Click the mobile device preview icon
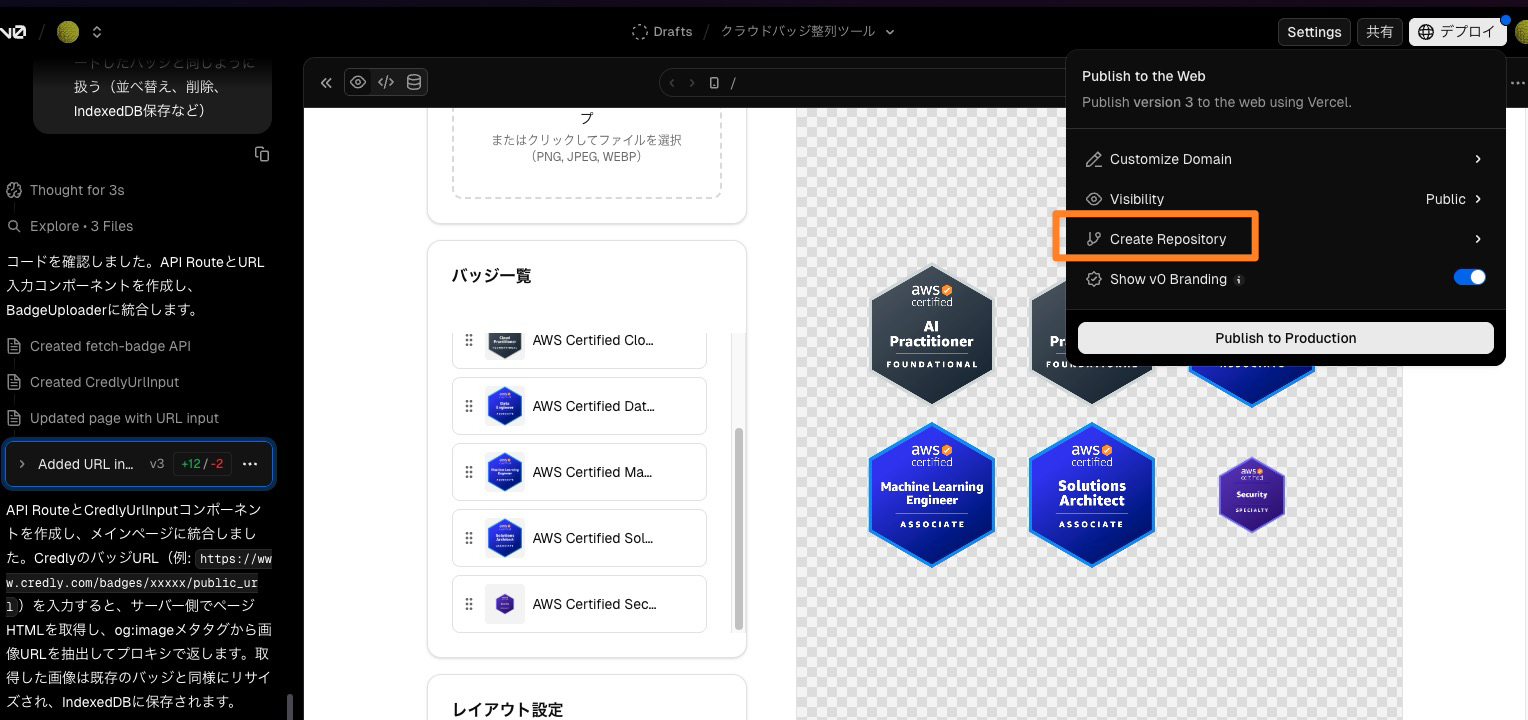The height and width of the screenshot is (720, 1528). coord(714,83)
